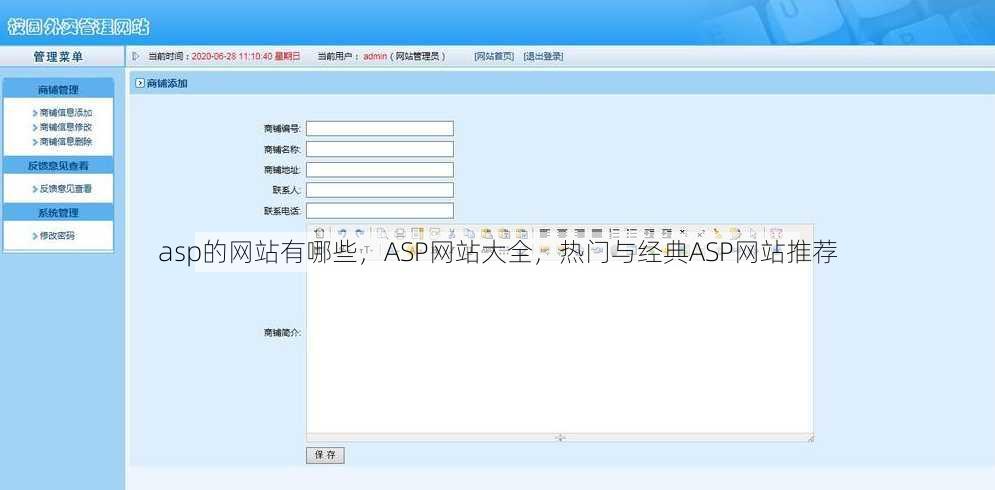The height and width of the screenshot is (490, 995).
Task: Focus the 商铺名称 input field
Action: 380,149
